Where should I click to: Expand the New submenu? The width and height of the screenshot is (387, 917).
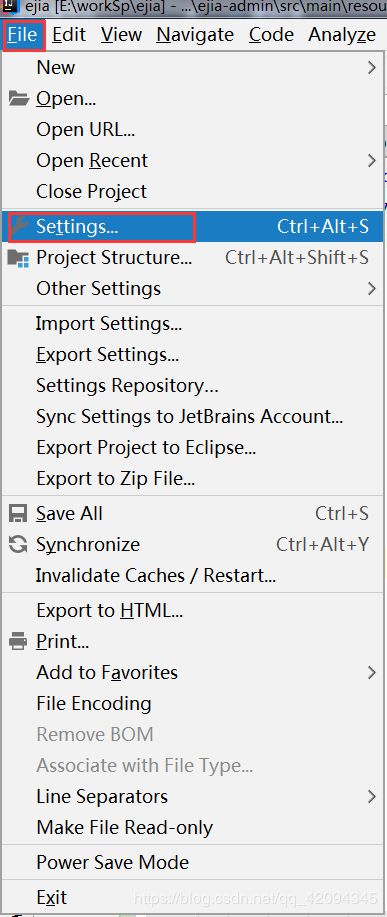[193, 67]
